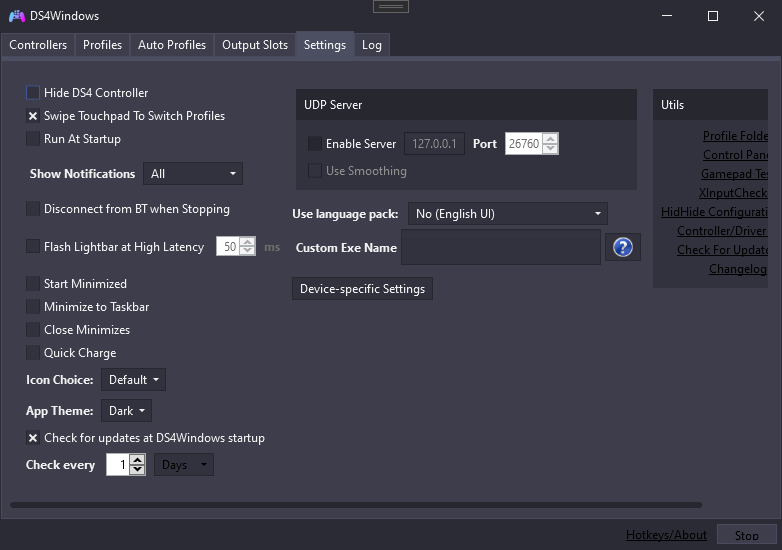
Task: Decrease the UDP Port number
Action: coord(550,148)
